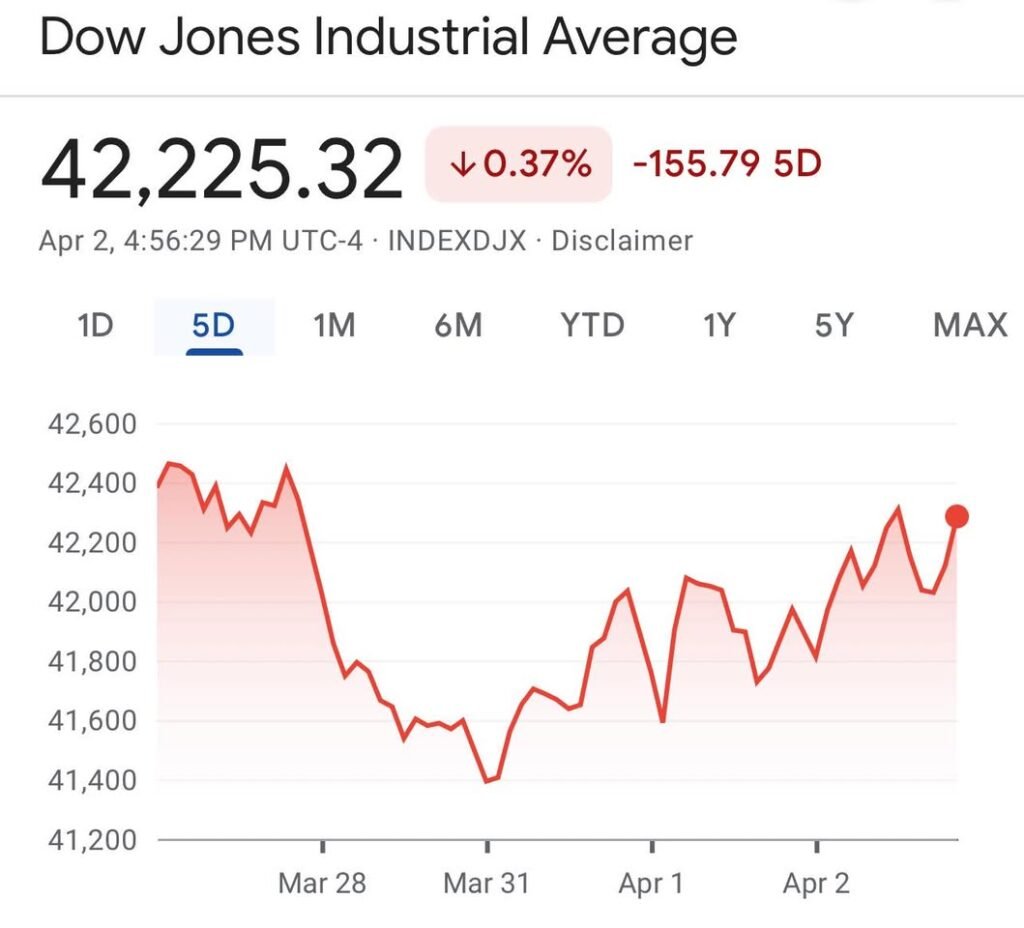Viewport: 1024px width, 928px height.
Task: Switch to the 6M chart view
Action: tap(459, 325)
